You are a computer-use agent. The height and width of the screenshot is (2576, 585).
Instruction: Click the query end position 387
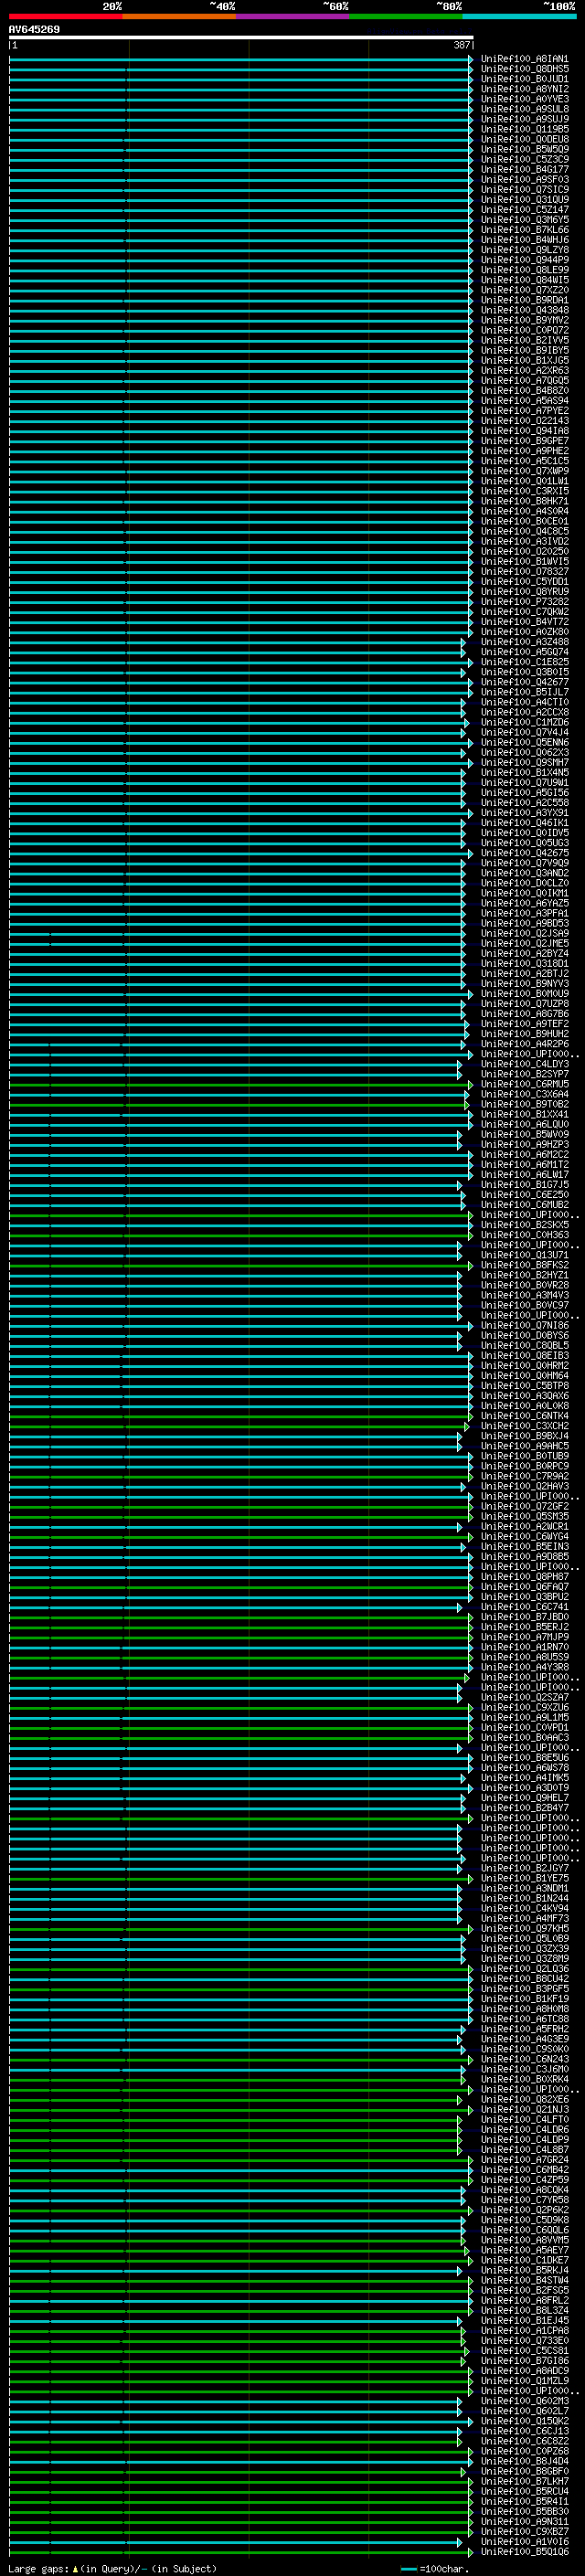pyautogui.click(x=462, y=45)
